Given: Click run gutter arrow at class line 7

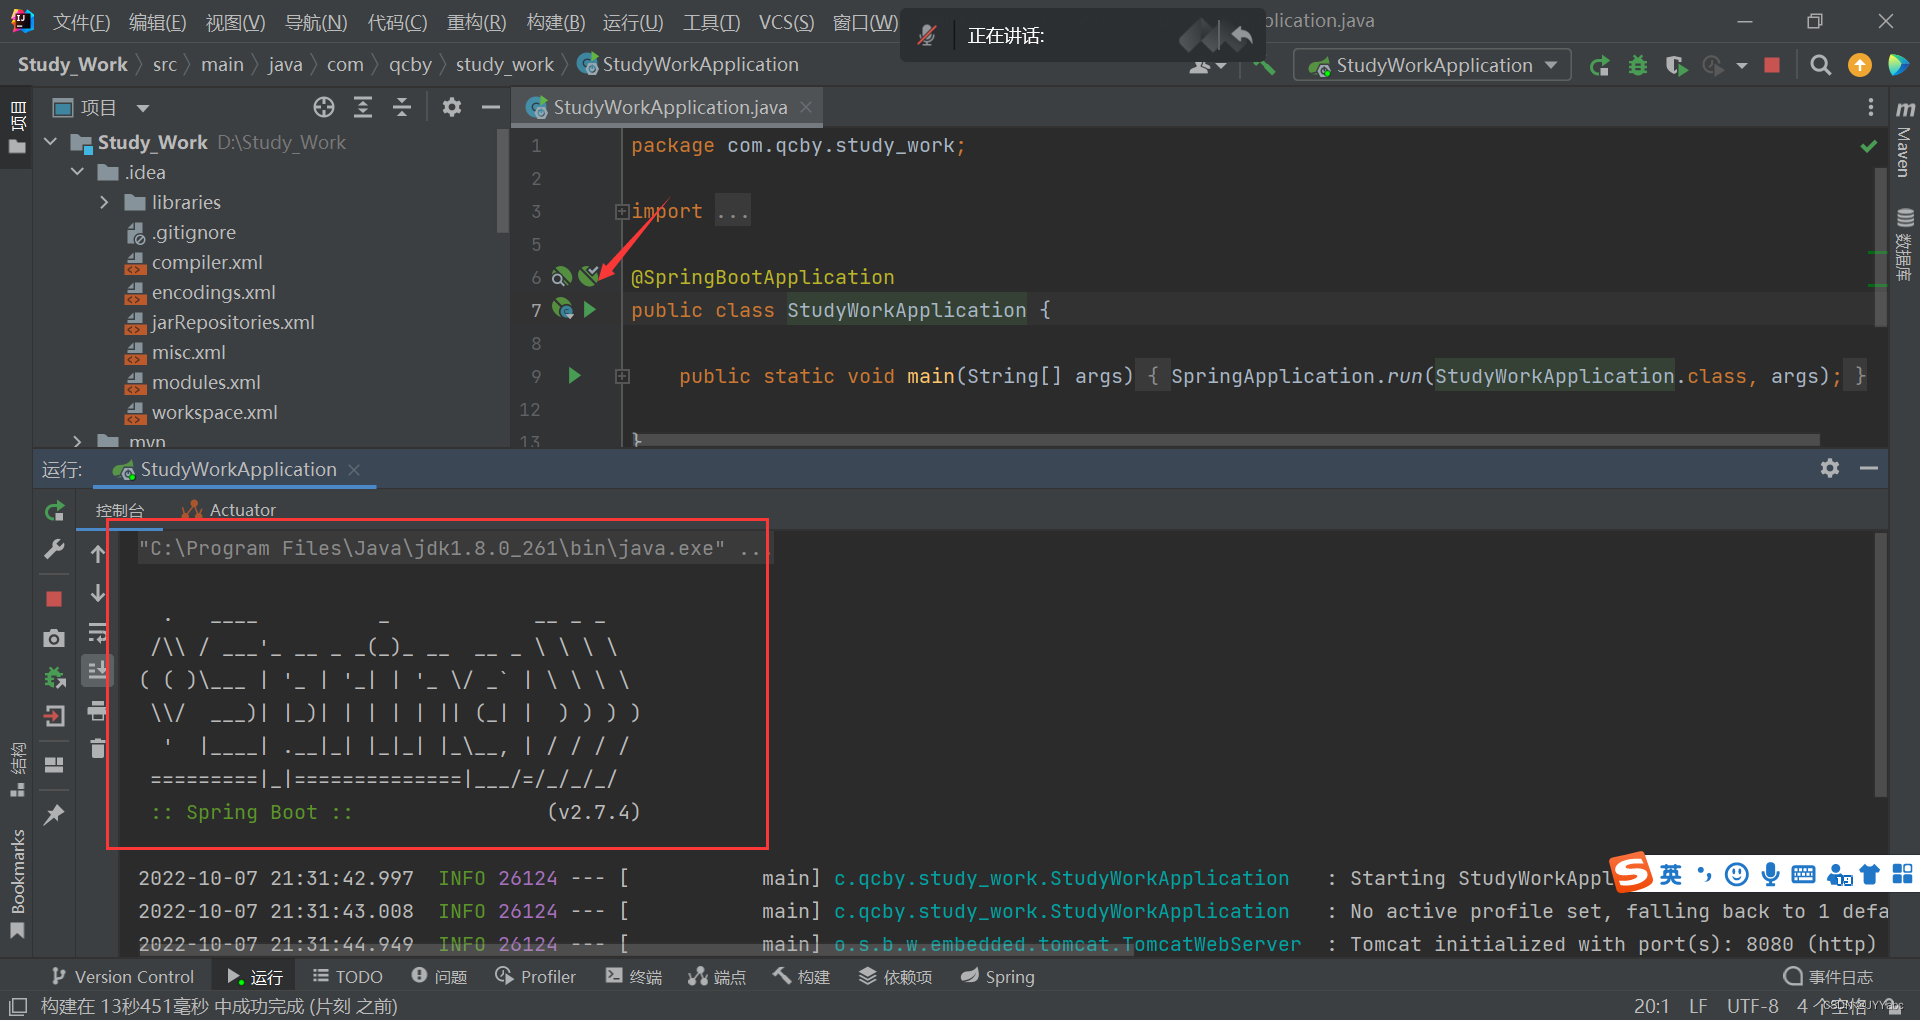Looking at the screenshot, I should tap(590, 310).
